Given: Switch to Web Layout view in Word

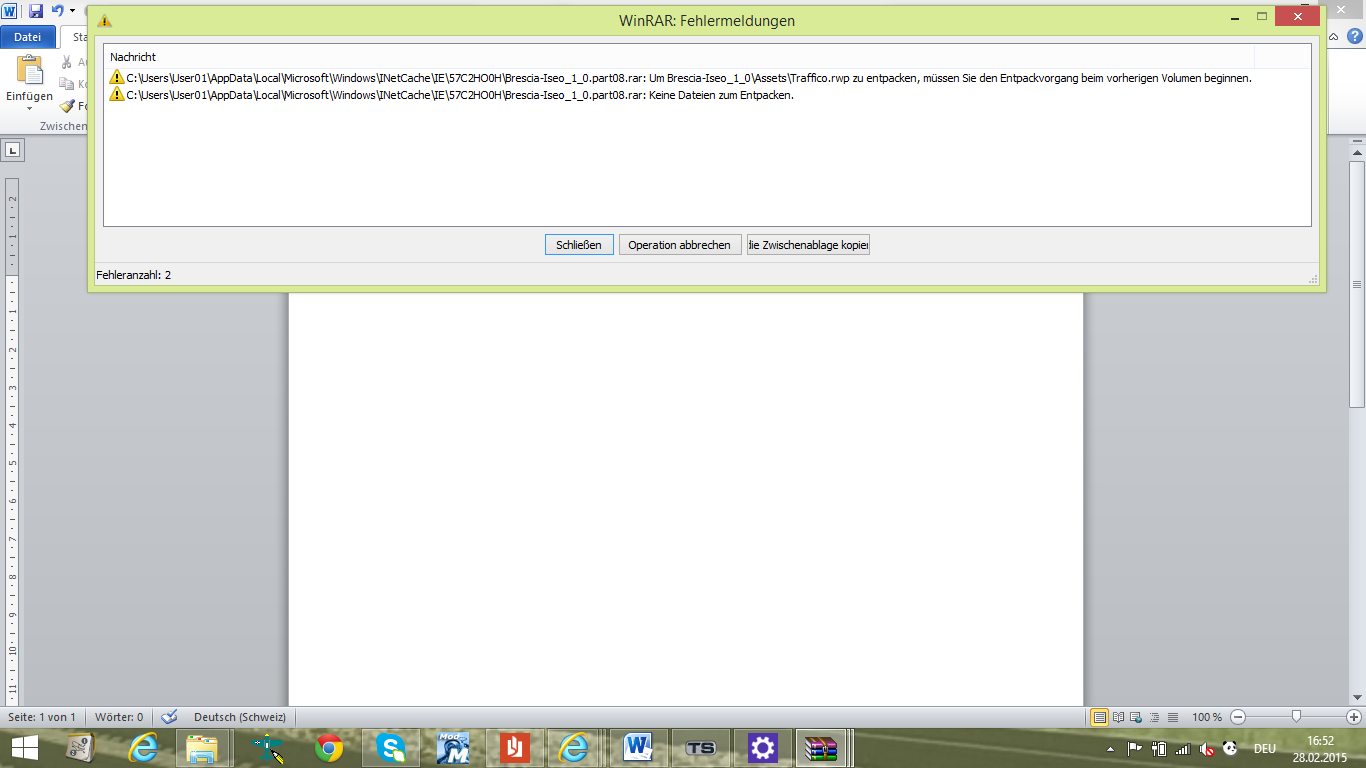Looking at the screenshot, I should pos(1136,717).
